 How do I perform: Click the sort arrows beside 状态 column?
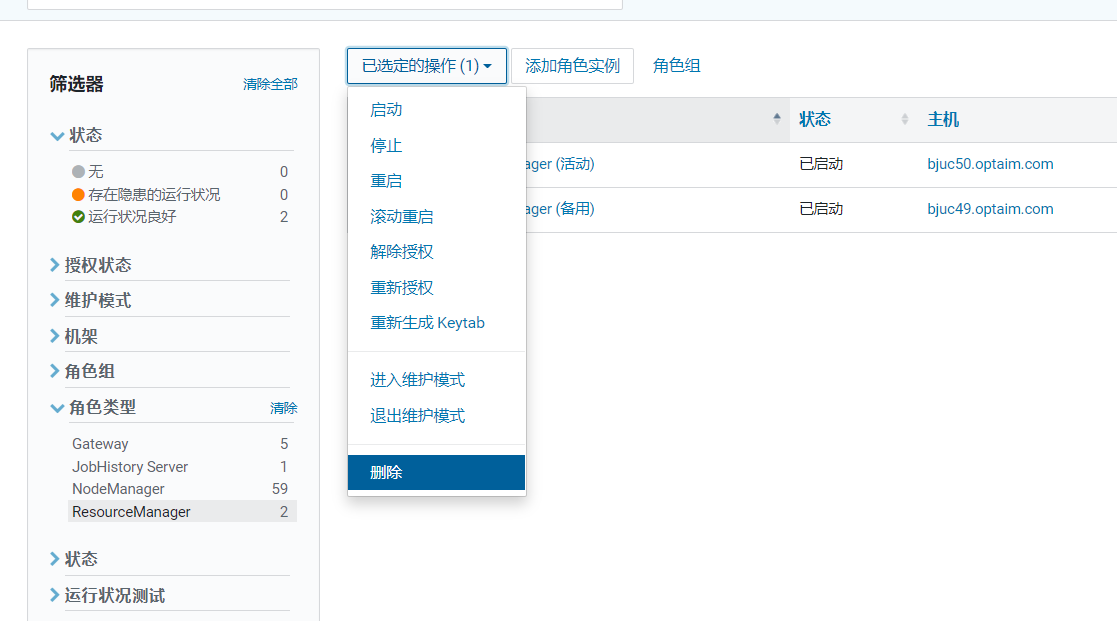point(905,119)
